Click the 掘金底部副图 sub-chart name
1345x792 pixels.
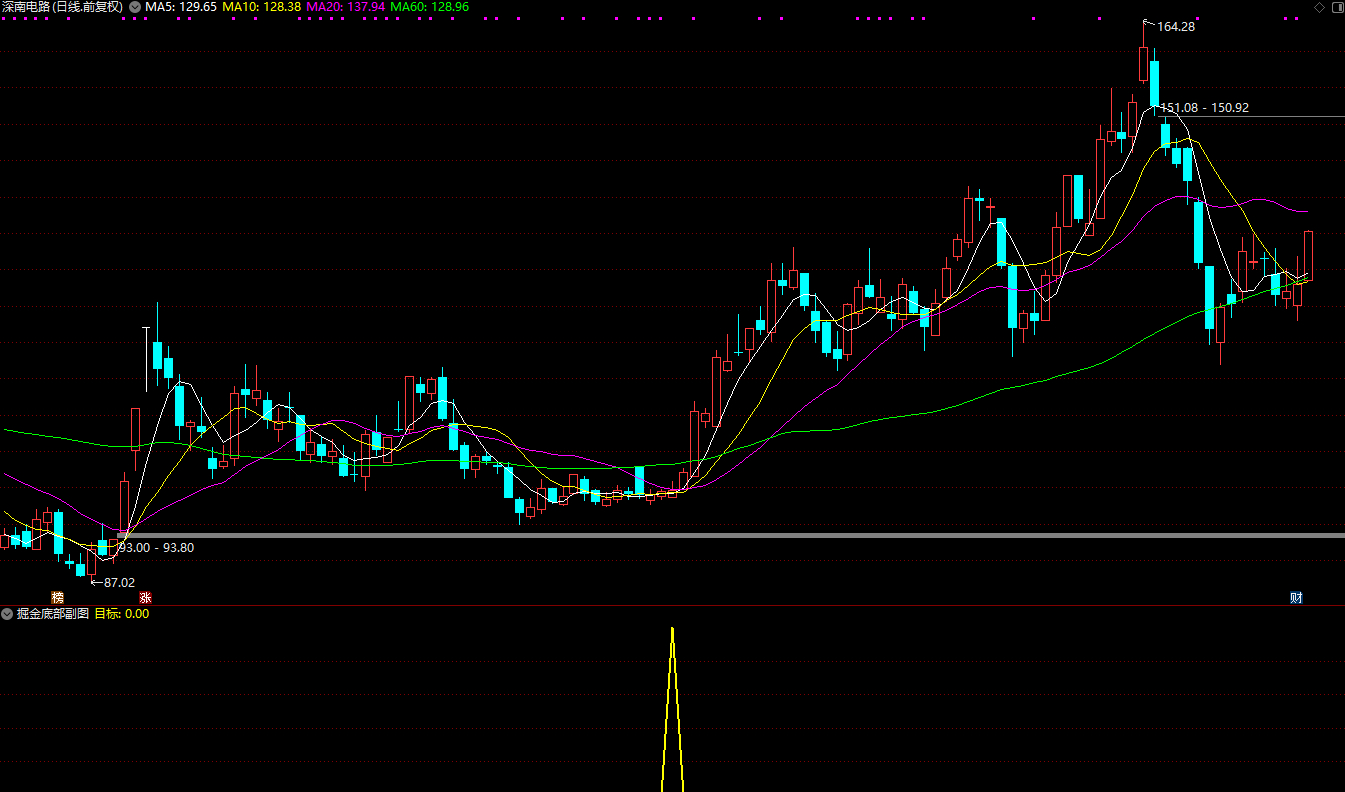(53, 614)
